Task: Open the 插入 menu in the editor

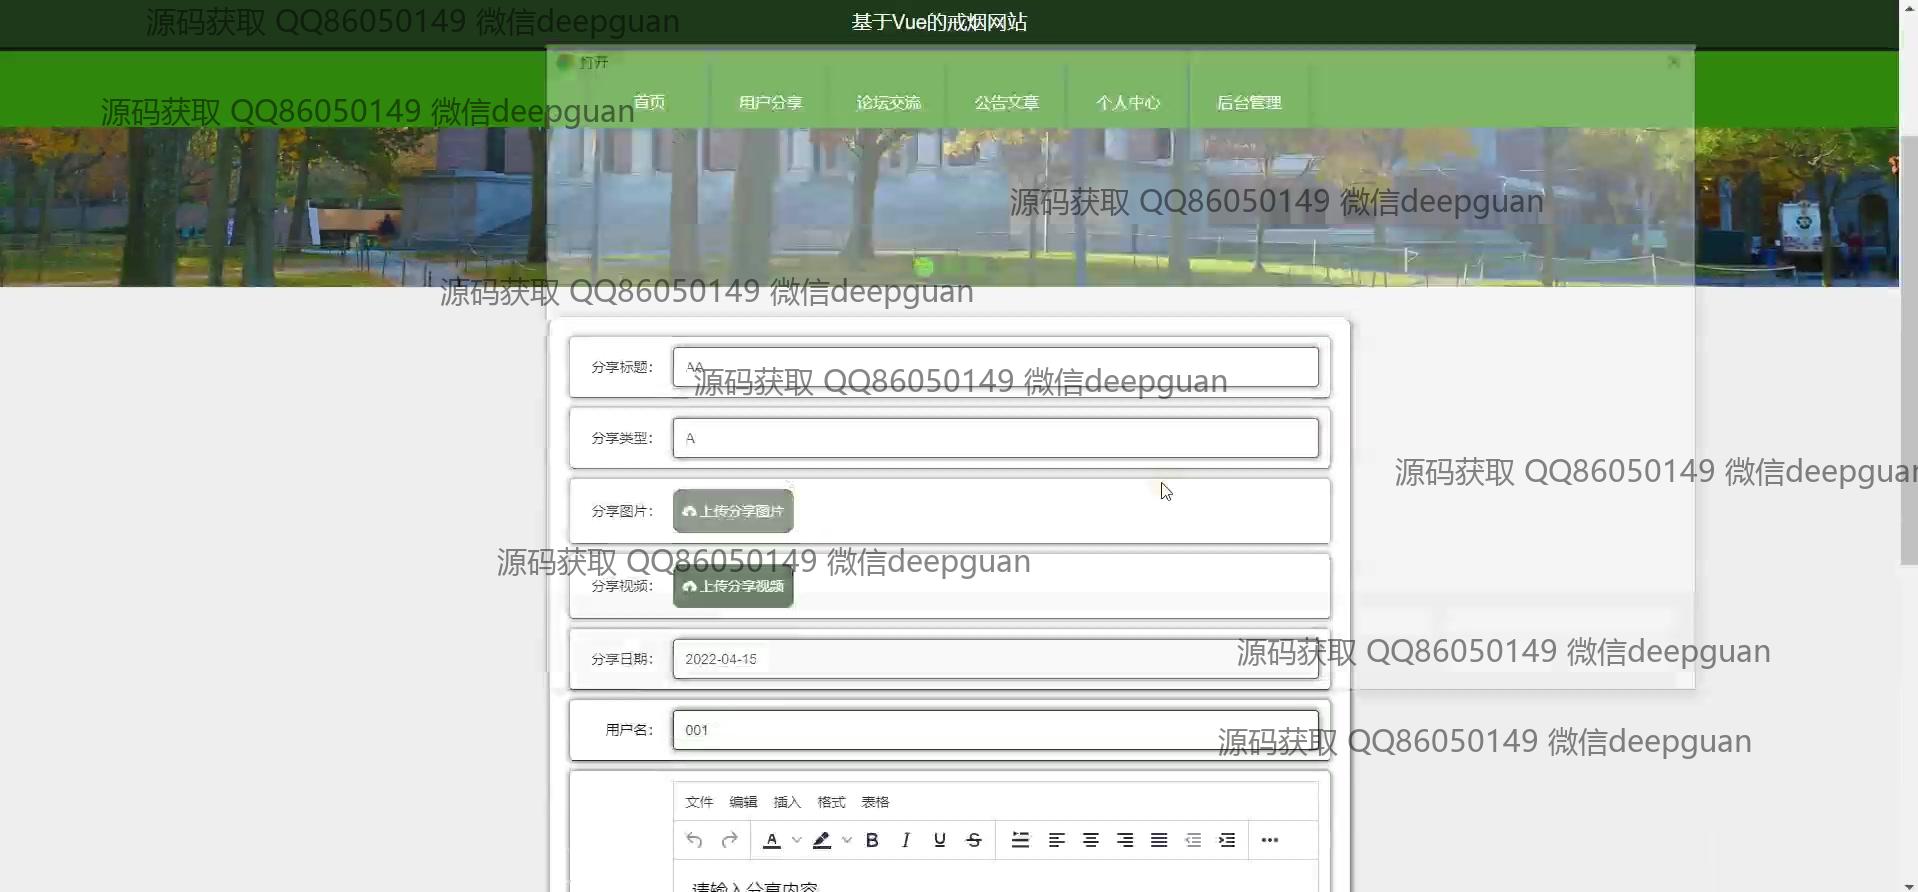Action: pyautogui.click(x=787, y=802)
